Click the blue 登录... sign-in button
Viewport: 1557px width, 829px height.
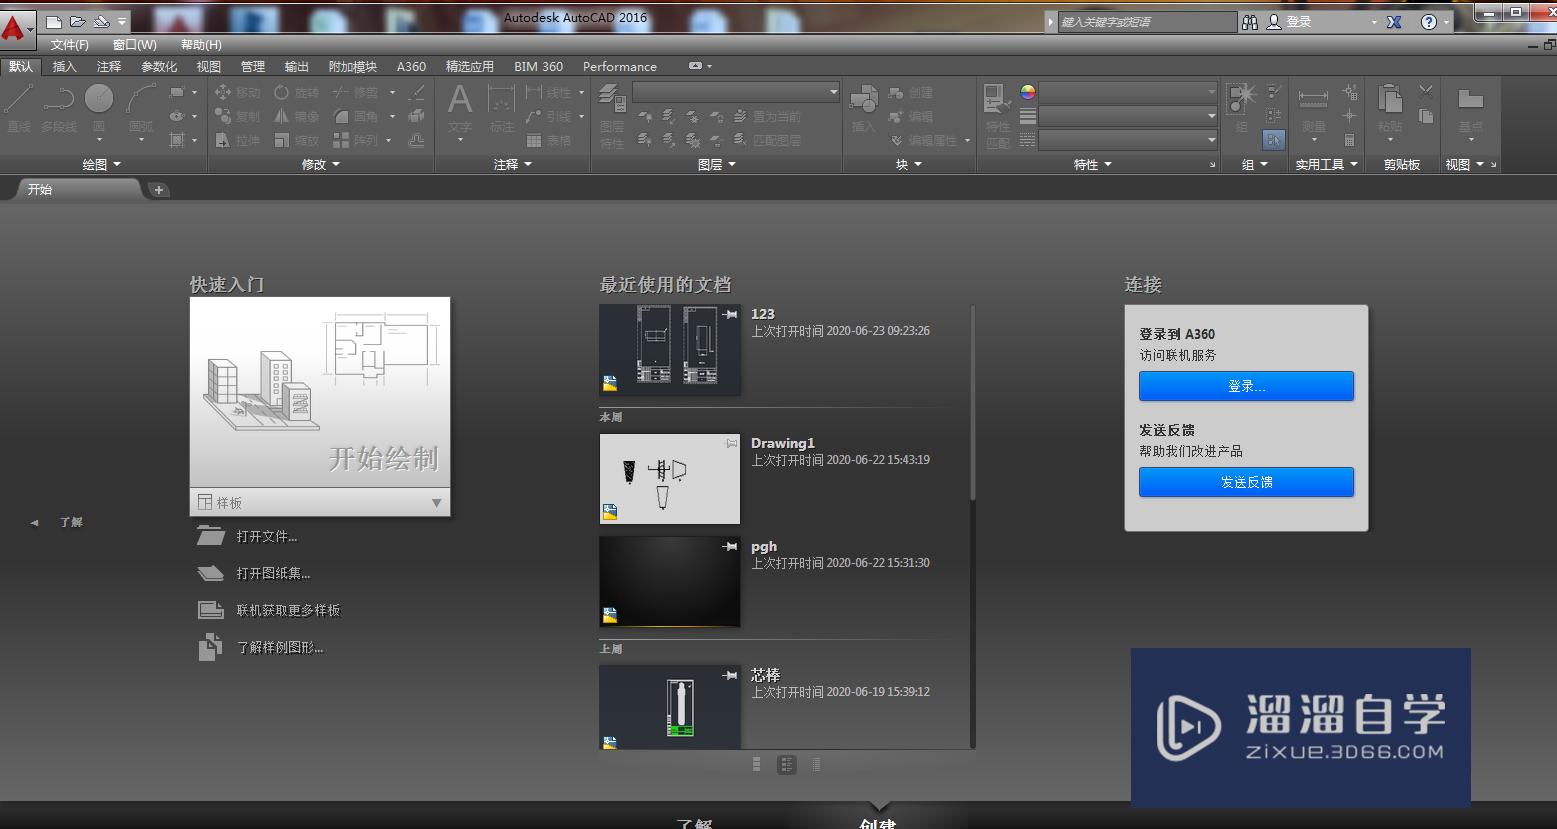click(x=1246, y=386)
